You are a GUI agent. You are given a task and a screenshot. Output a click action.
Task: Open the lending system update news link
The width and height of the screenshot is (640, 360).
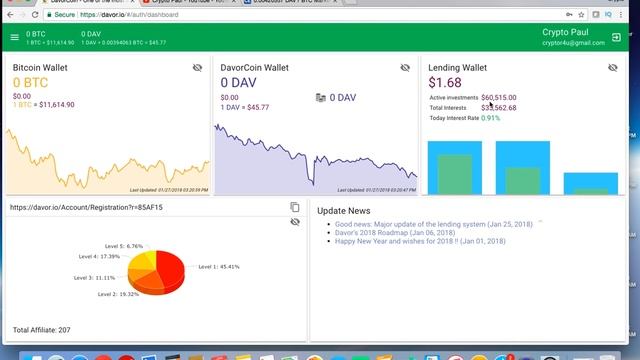pos(433,224)
